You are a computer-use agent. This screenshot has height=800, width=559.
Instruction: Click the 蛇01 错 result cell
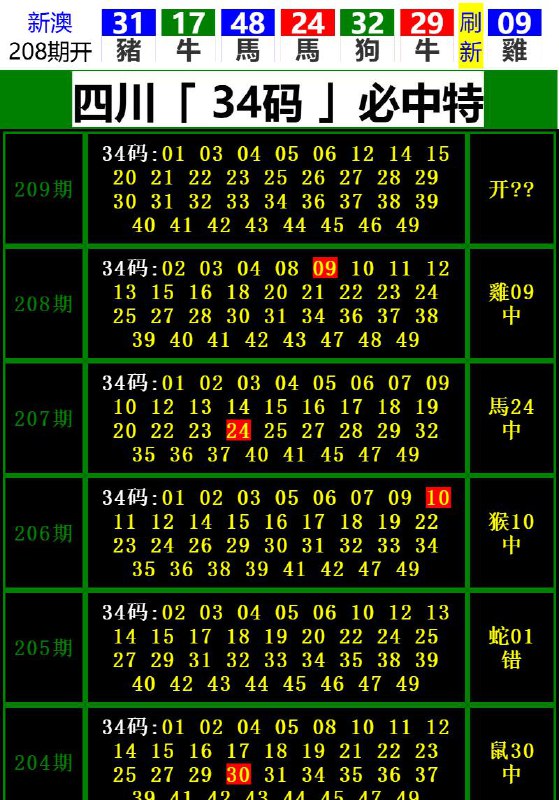click(x=511, y=648)
